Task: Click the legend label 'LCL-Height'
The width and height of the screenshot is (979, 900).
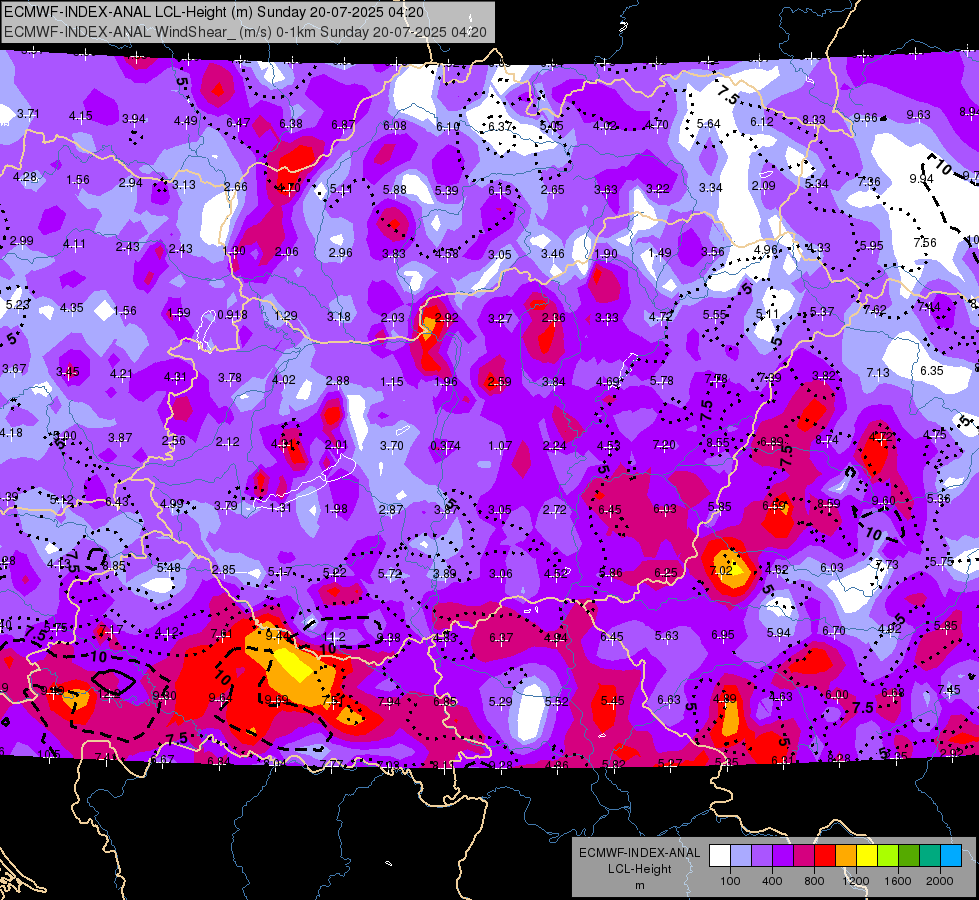Action: click(x=639, y=869)
